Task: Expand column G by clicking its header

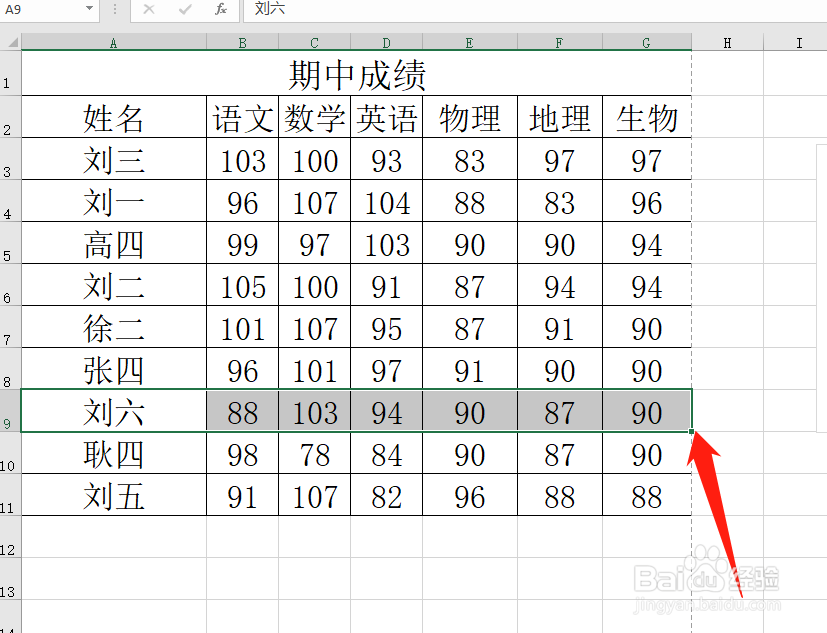Action: pyautogui.click(x=645, y=42)
